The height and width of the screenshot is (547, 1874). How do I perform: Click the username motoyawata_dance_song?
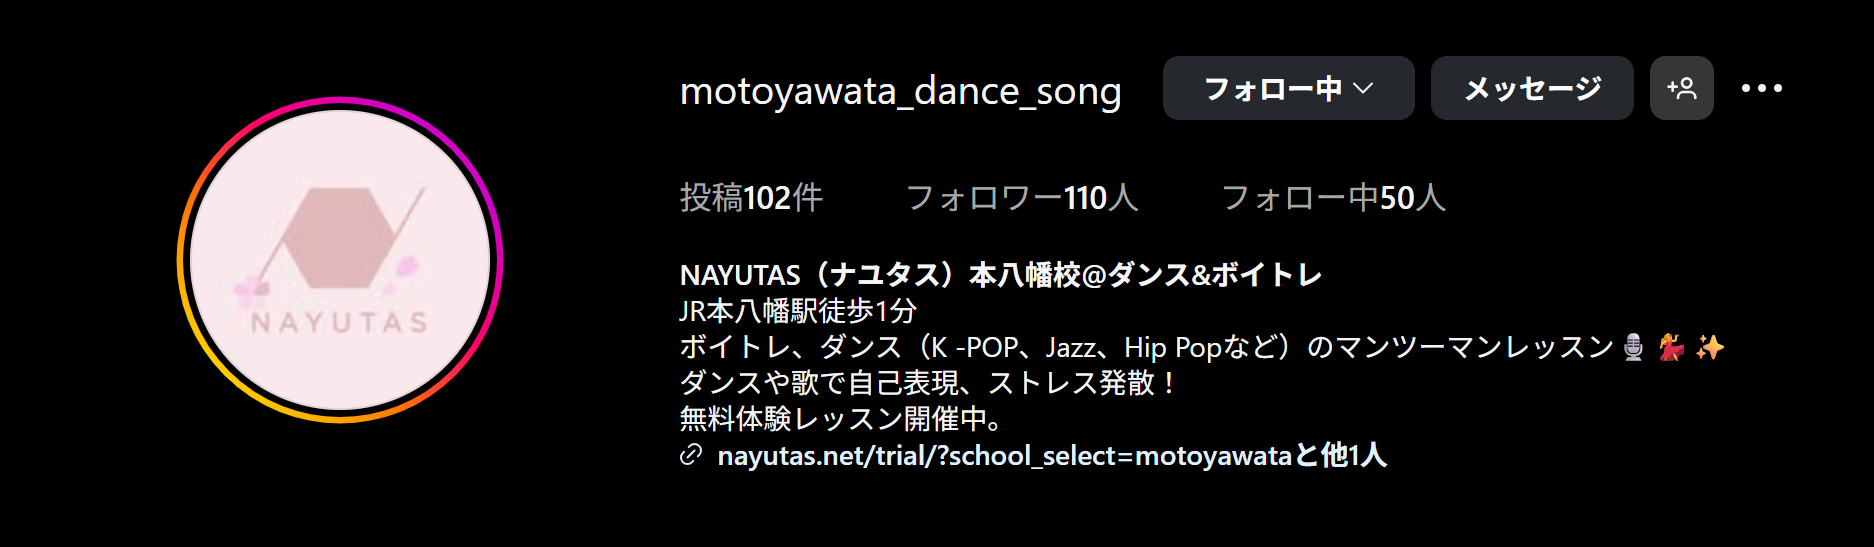point(900,91)
